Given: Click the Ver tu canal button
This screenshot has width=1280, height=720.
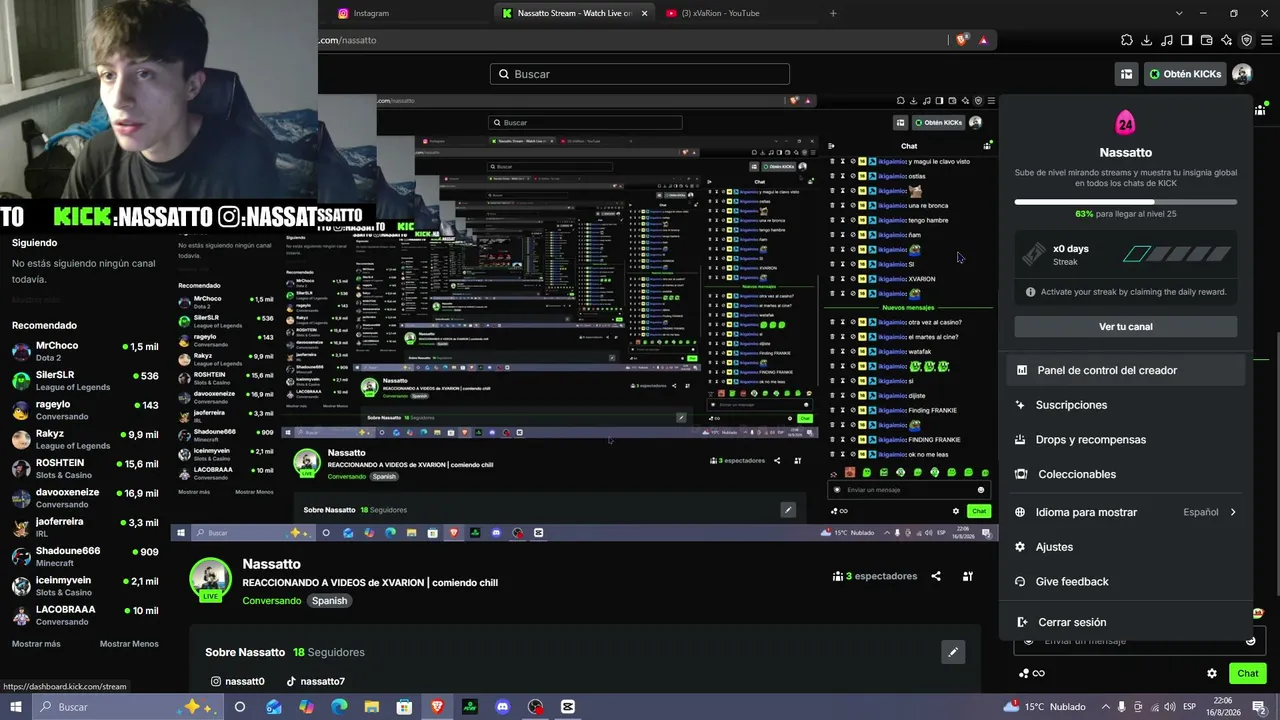Looking at the screenshot, I should click(1126, 327).
